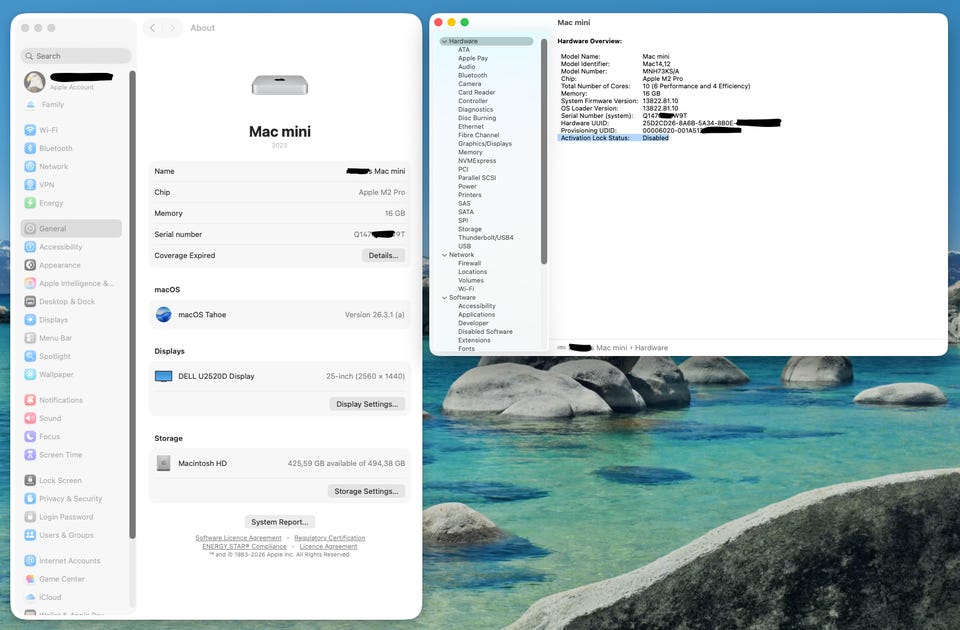Open Desktop & Dock settings
The height and width of the screenshot is (630, 960).
66,301
